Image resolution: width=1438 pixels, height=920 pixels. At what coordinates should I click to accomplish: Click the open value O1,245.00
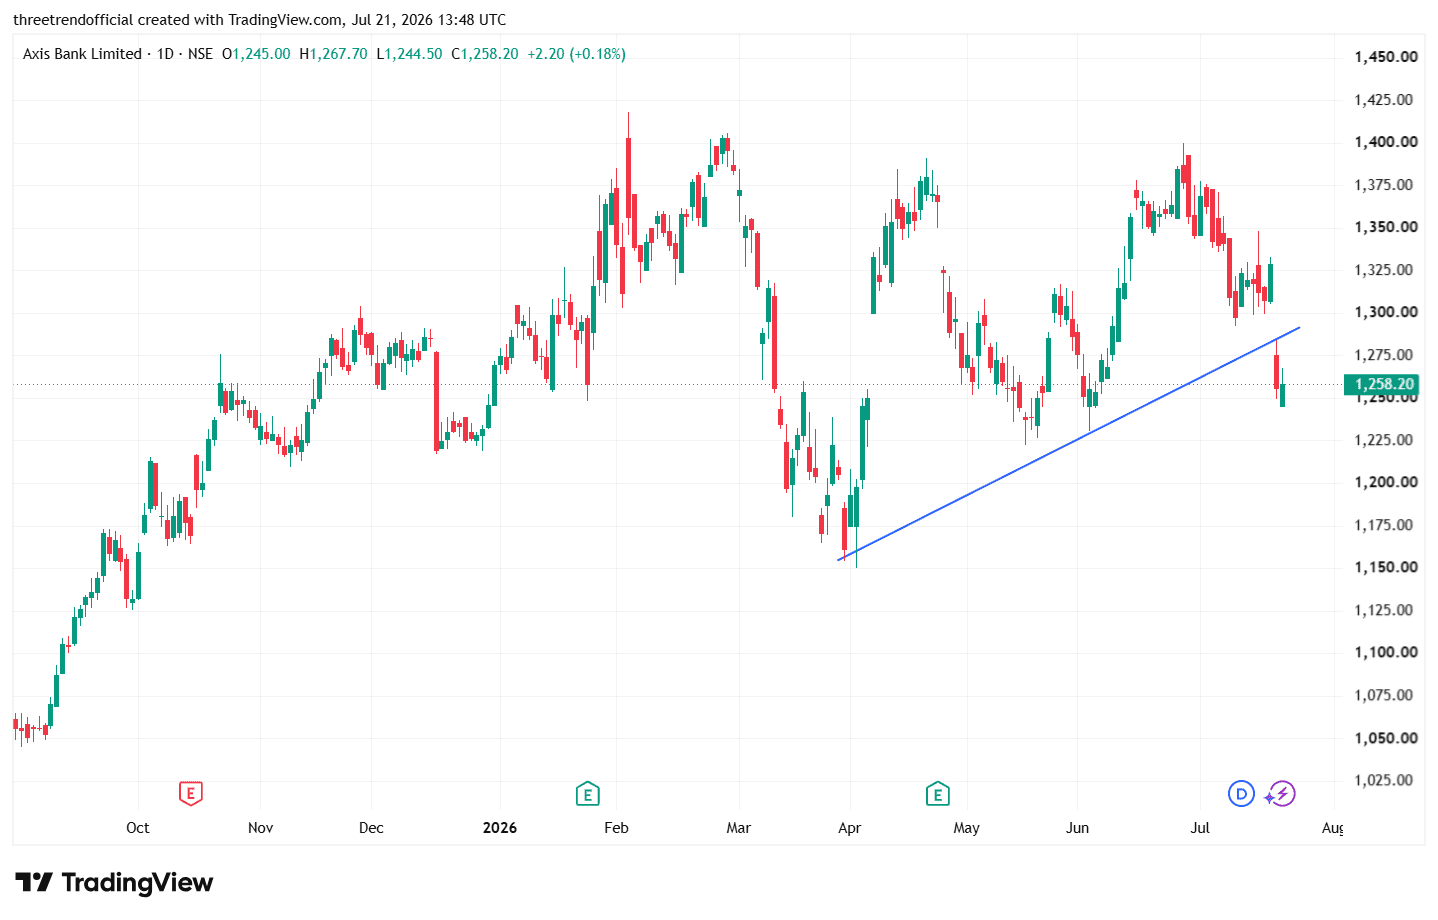point(256,54)
